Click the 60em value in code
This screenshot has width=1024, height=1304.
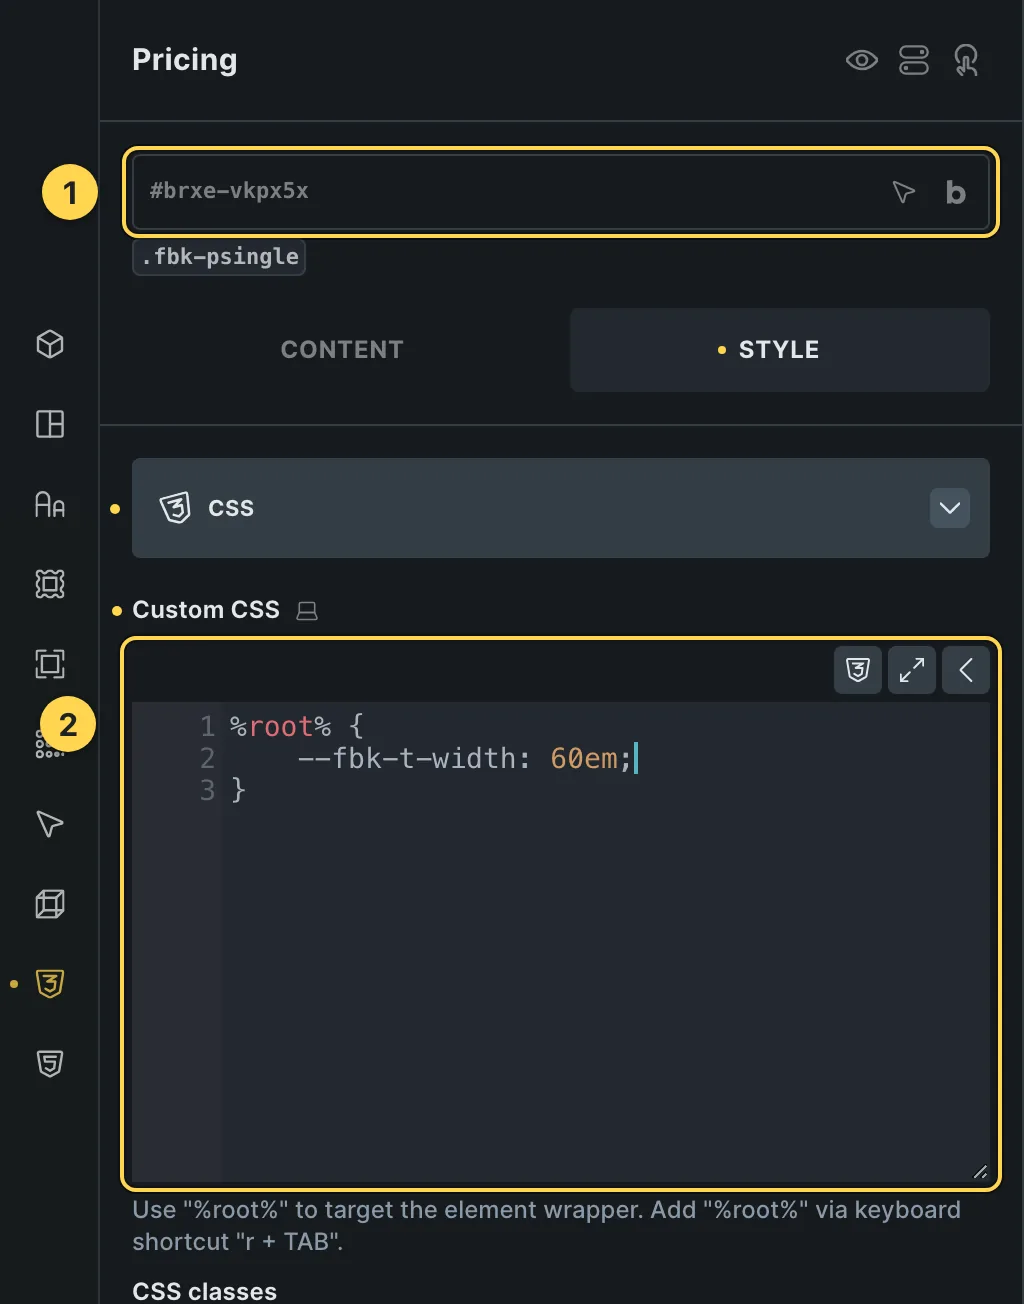point(584,759)
